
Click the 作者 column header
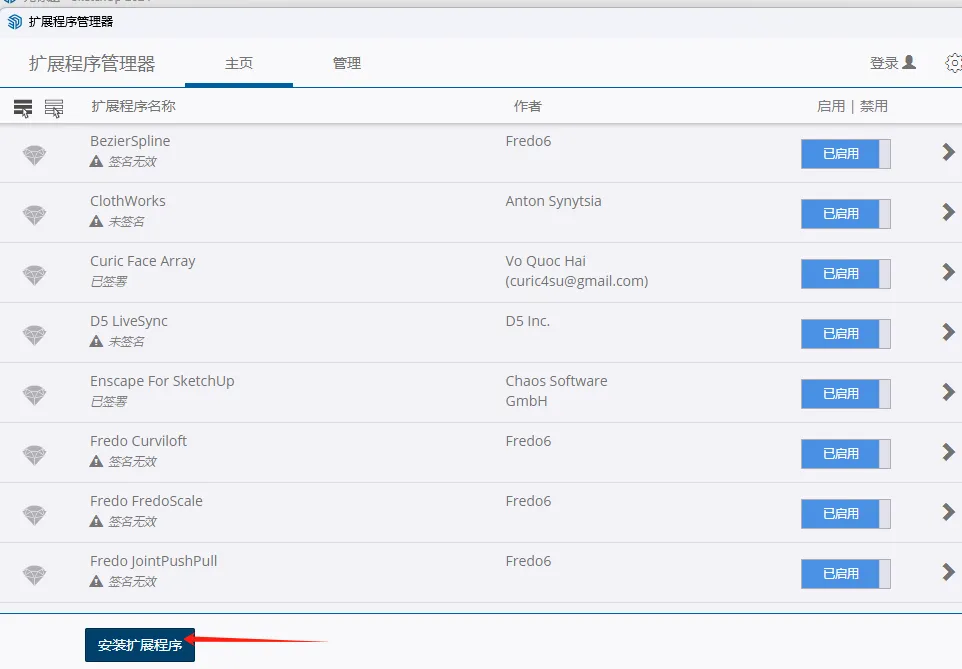[528, 106]
